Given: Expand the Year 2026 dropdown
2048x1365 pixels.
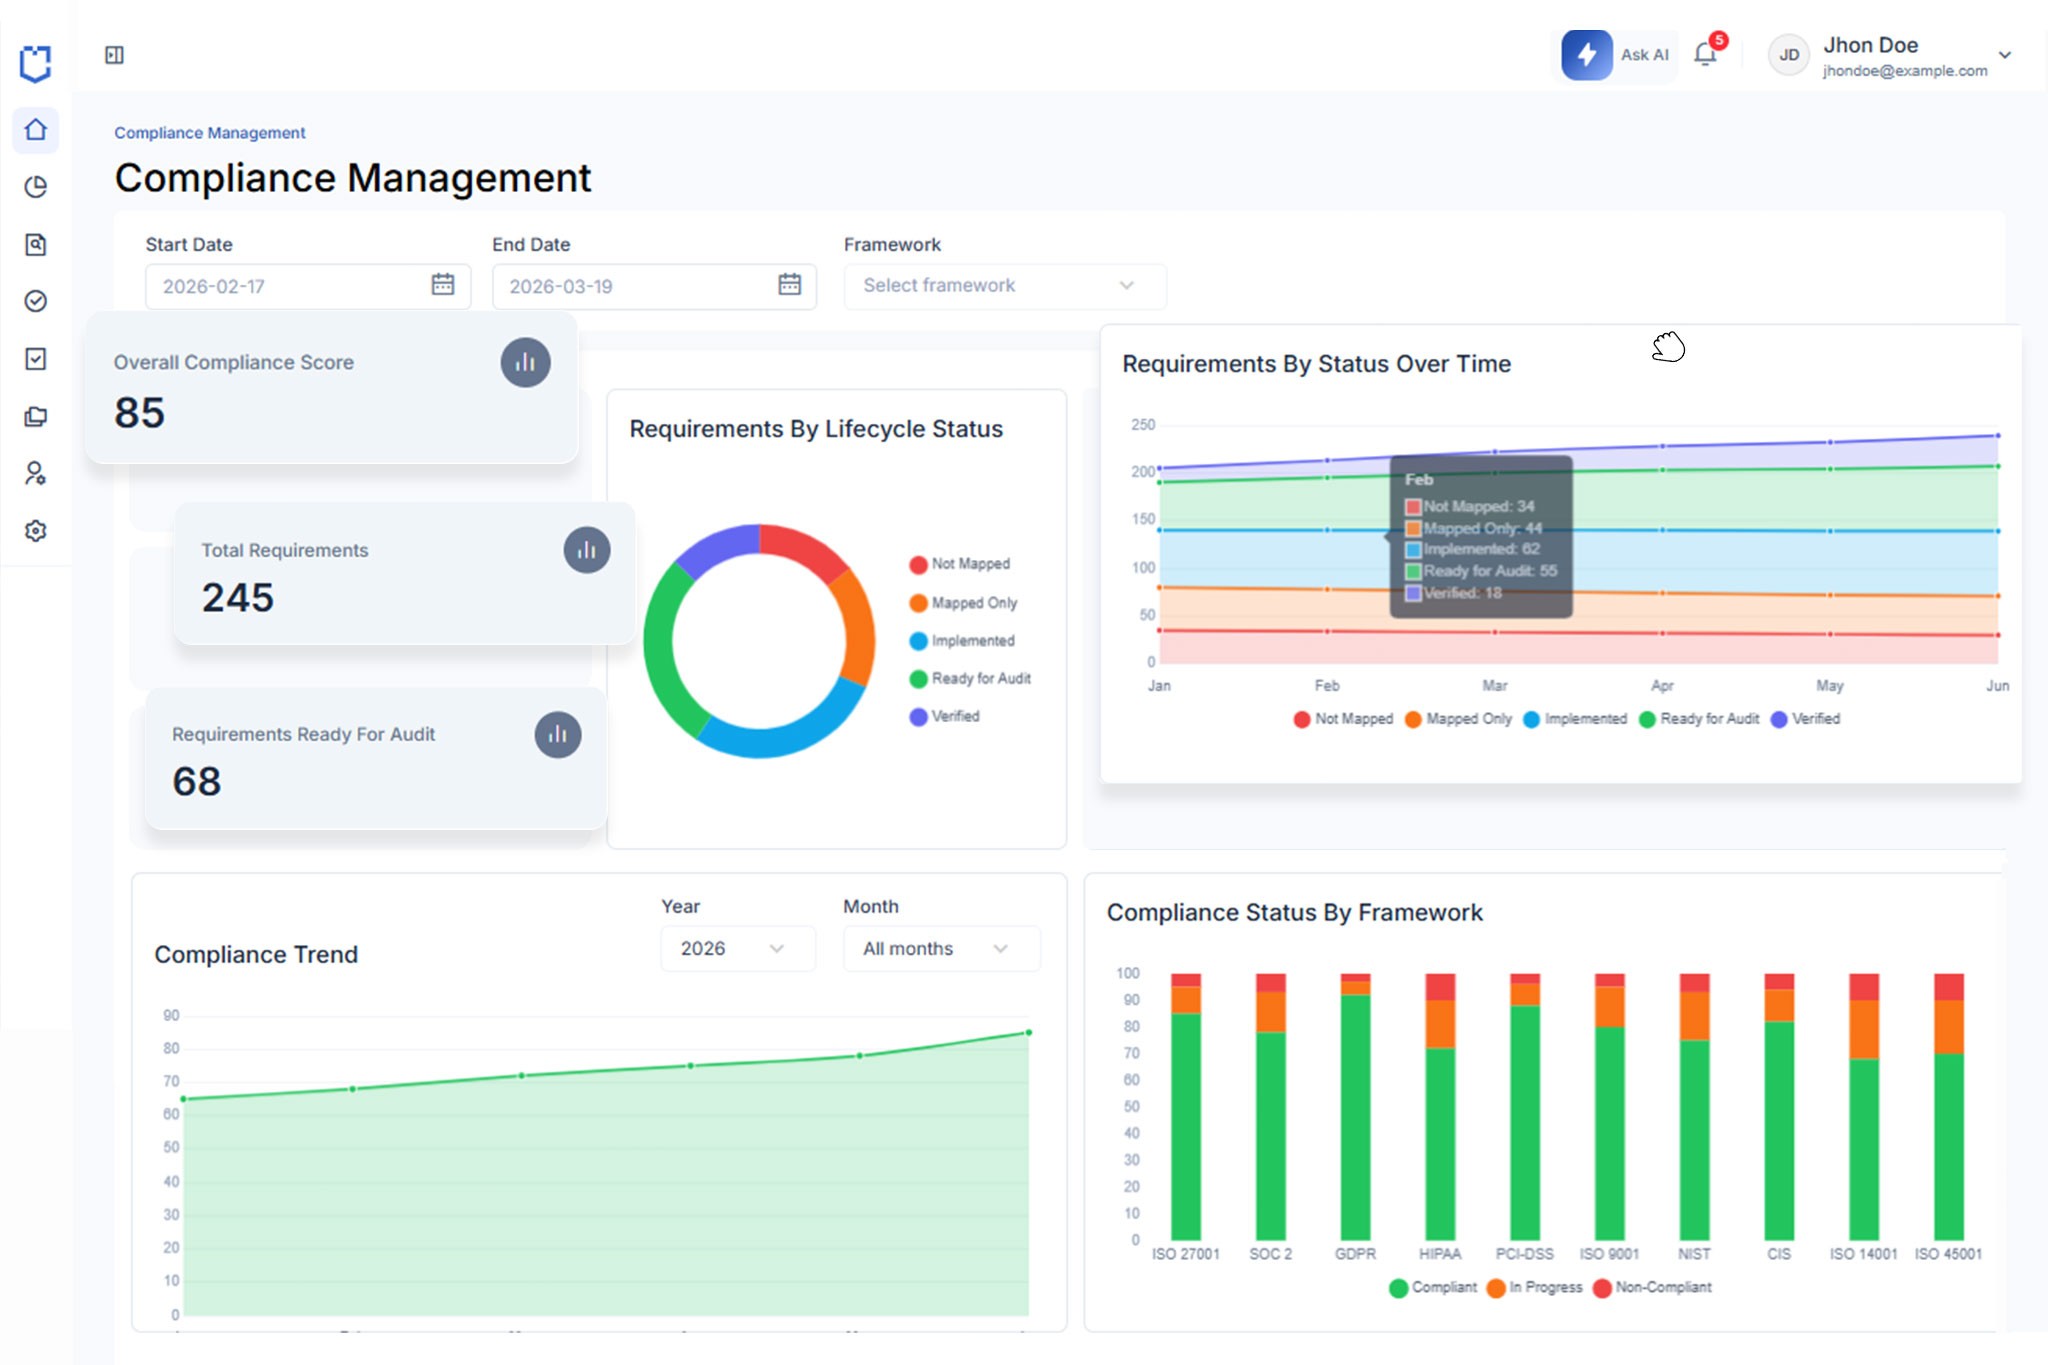Looking at the screenshot, I should [x=737, y=949].
